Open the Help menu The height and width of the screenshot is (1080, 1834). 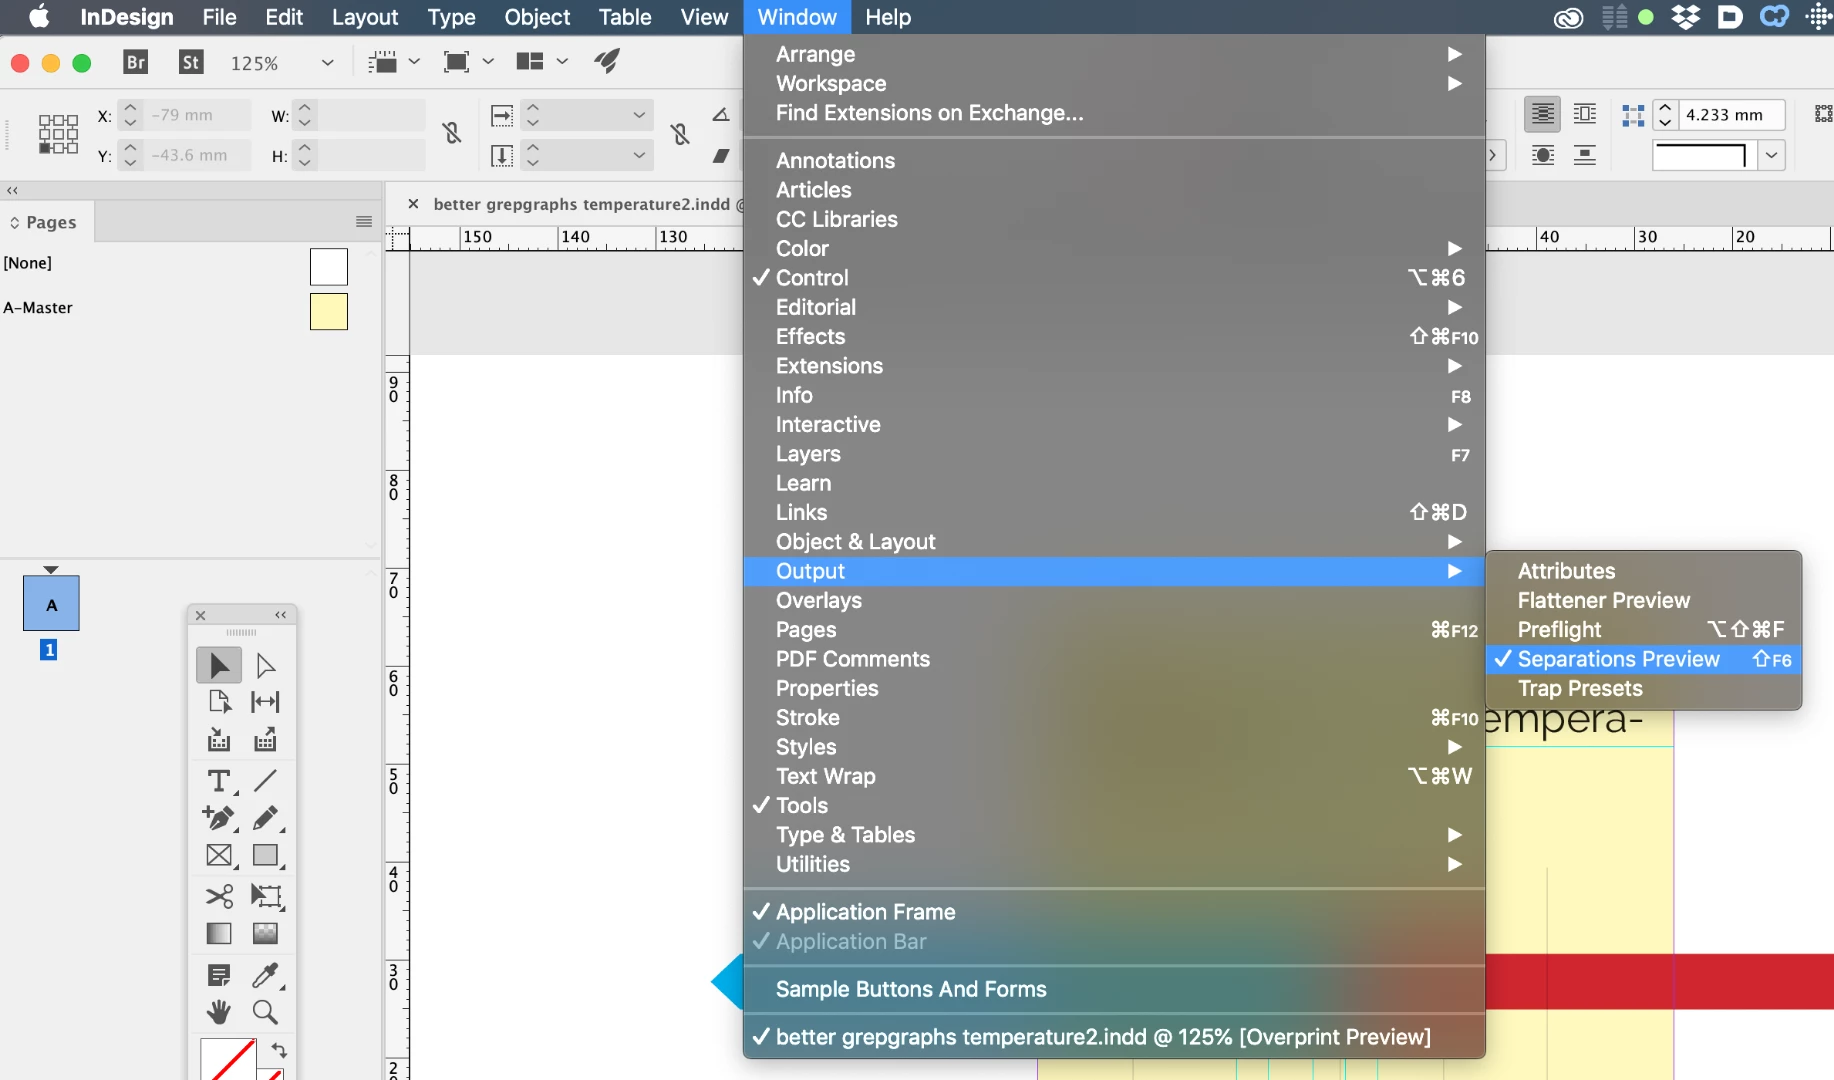(x=888, y=17)
